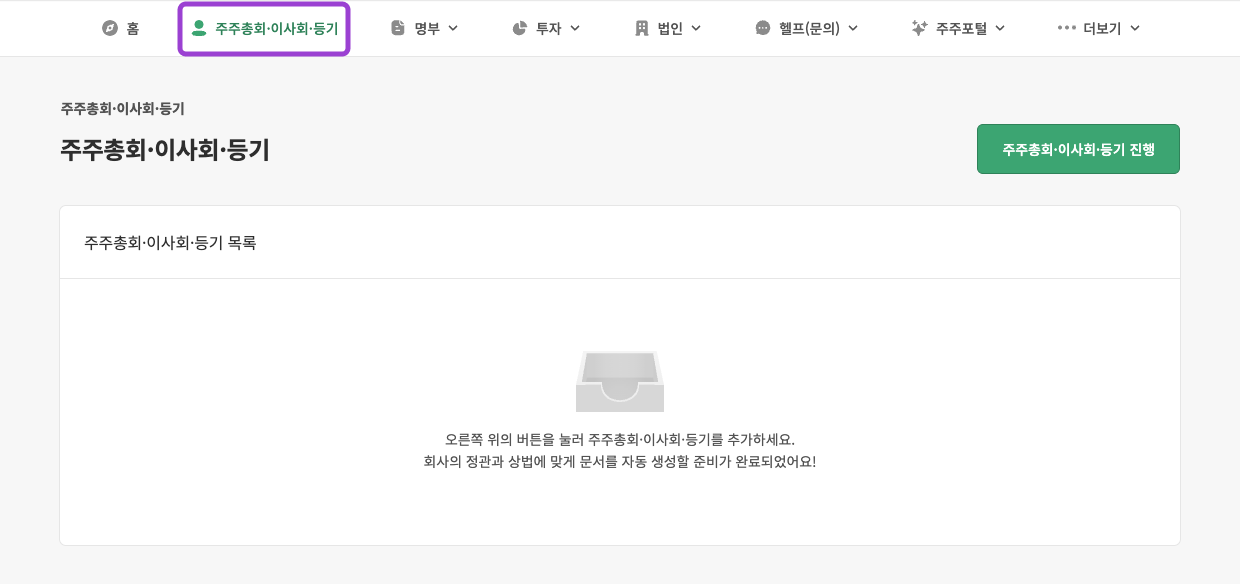1240x584 pixels.
Task: Click the ellipsis icon next to 더보기
Action: (1066, 28)
